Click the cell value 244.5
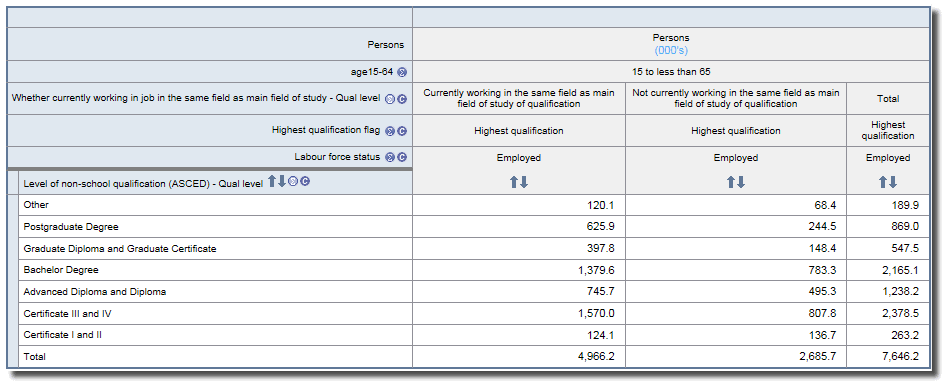 822,227
